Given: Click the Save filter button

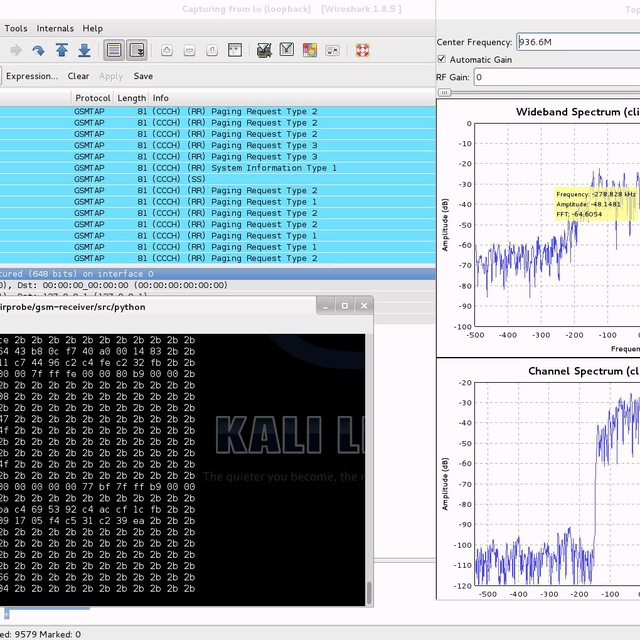Looking at the screenshot, I should [143, 76].
